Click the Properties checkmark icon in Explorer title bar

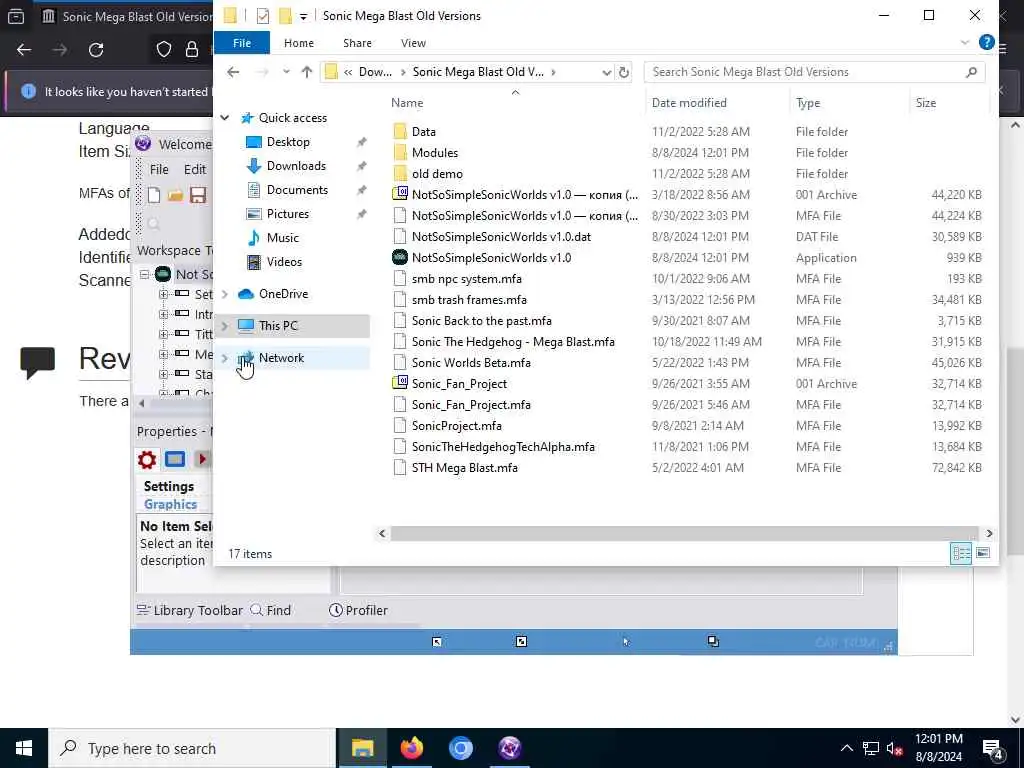click(263, 16)
